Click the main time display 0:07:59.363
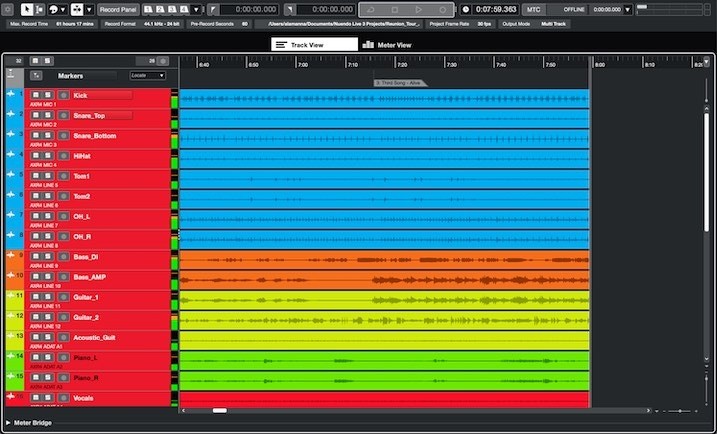717x434 pixels. (496, 9)
